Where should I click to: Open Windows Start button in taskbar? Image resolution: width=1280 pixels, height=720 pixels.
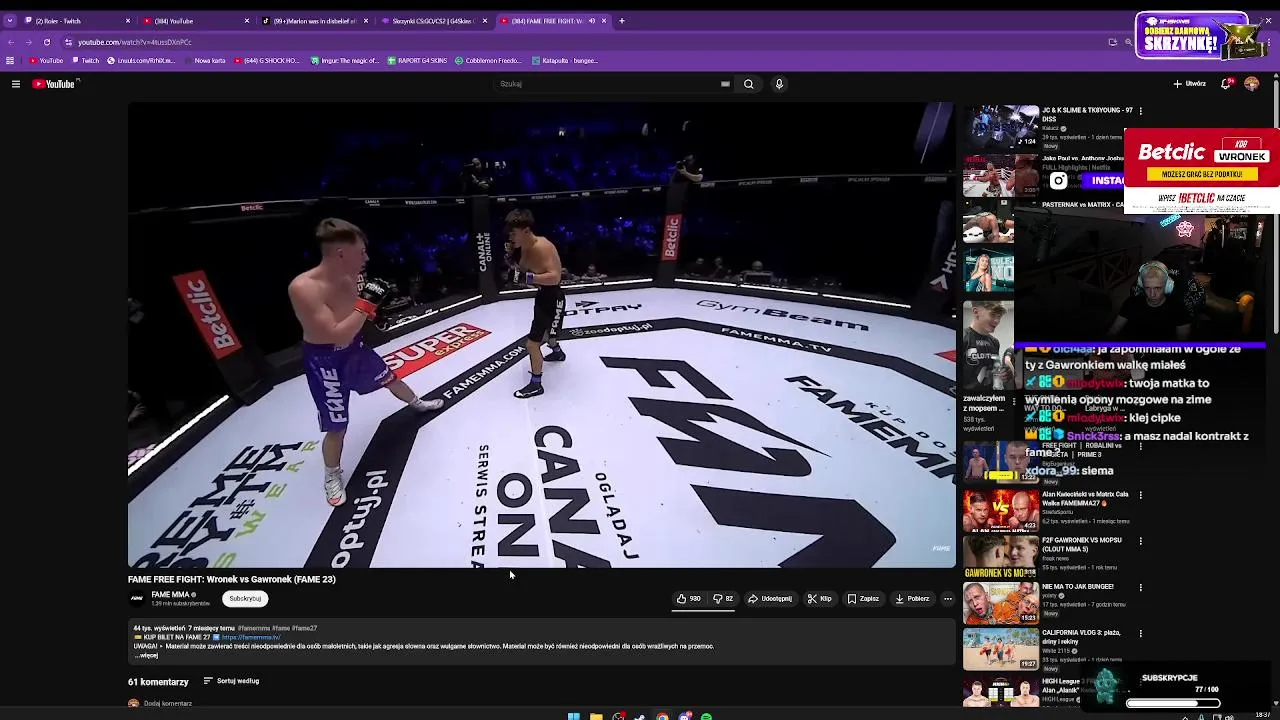(x=573, y=716)
